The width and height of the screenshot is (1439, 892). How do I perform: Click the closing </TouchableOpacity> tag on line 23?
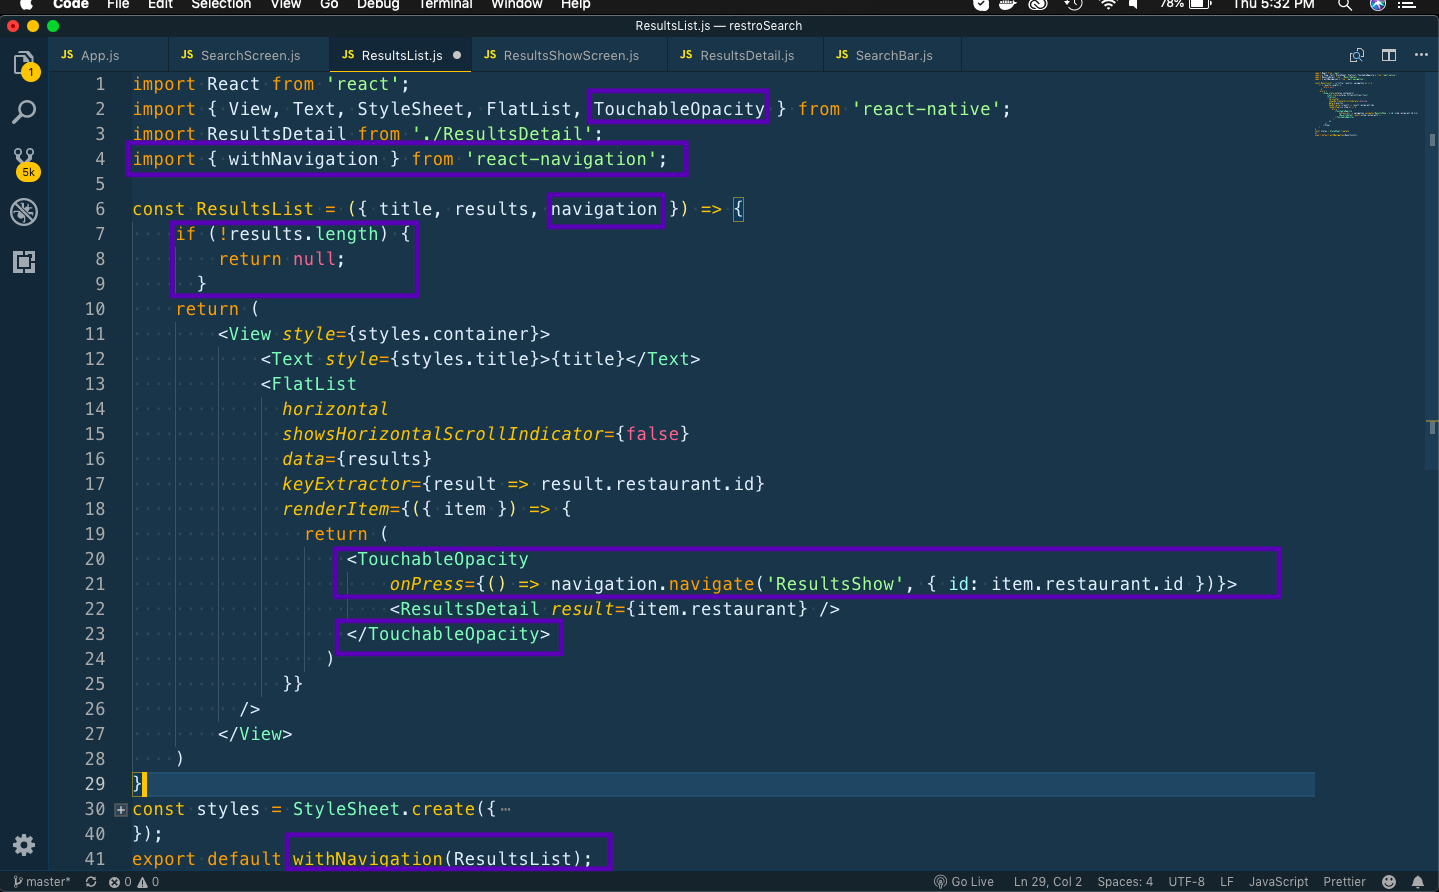coord(448,634)
